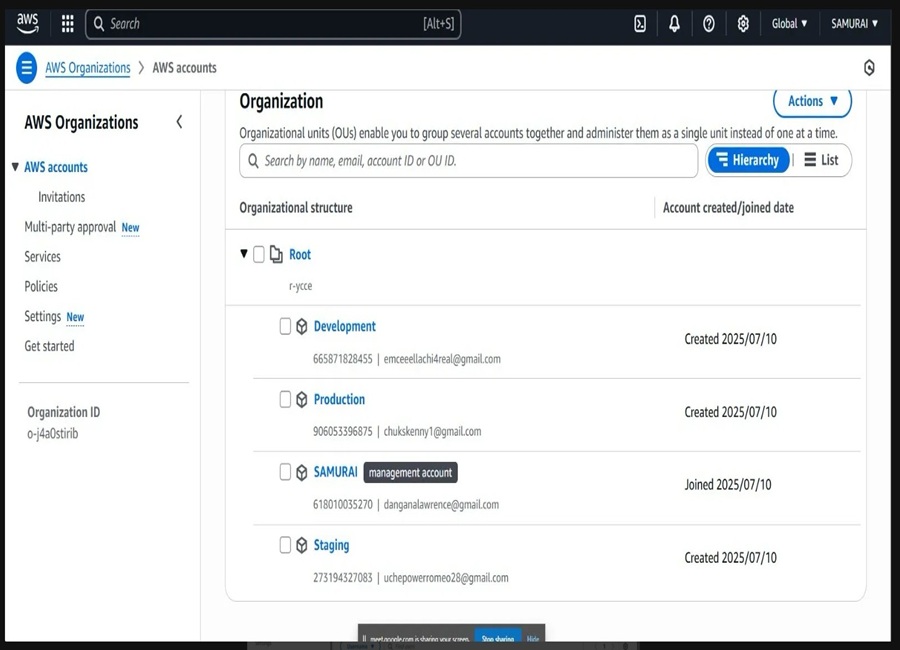Image resolution: width=900 pixels, height=650 pixels.
Task: Open the Actions dropdown
Action: tap(812, 101)
